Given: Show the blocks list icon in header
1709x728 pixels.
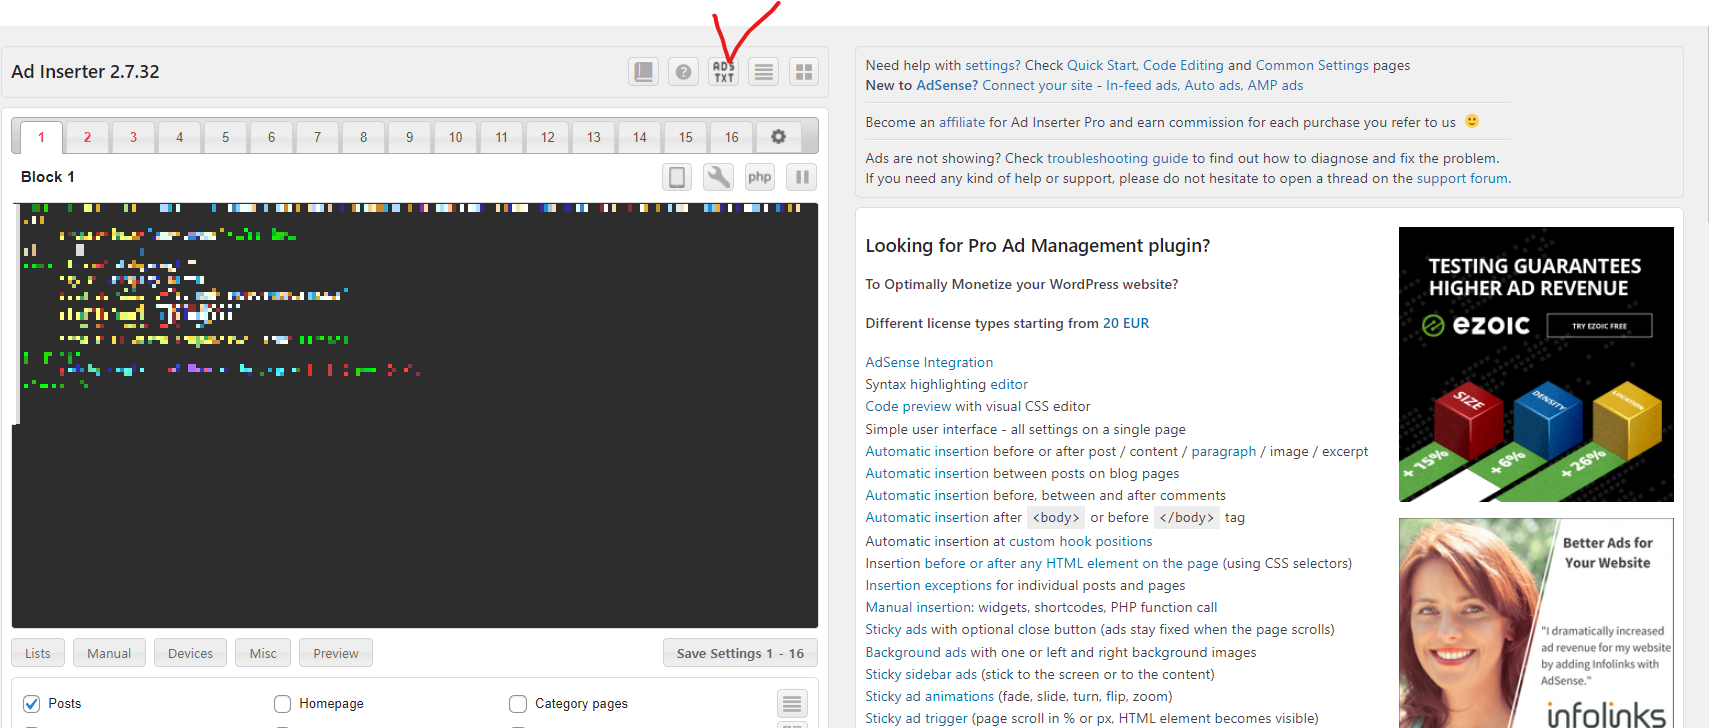Looking at the screenshot, I should click(x=763, y=72).
